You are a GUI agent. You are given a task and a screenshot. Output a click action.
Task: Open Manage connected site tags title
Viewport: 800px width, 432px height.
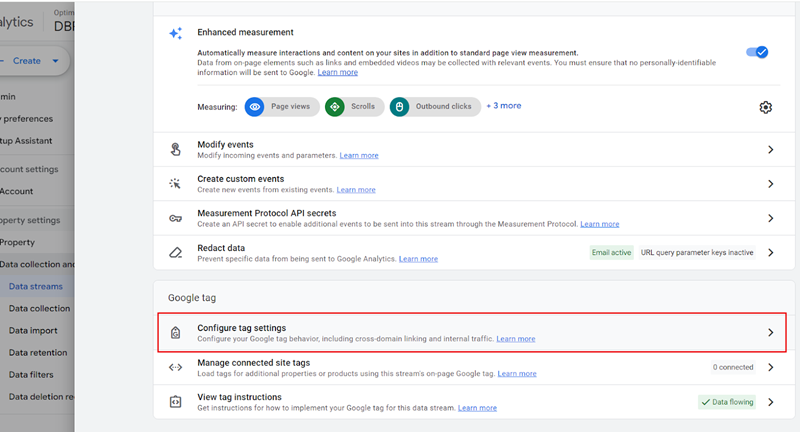point(254,363)
